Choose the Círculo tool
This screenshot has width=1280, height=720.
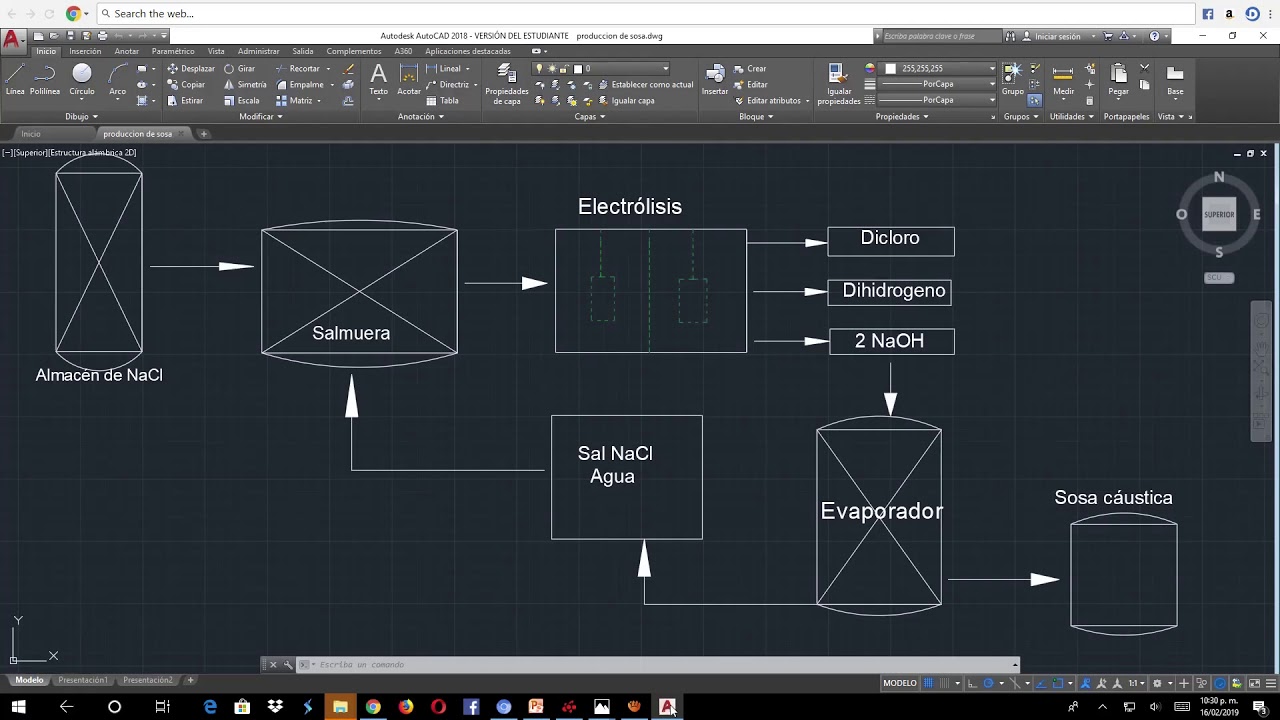pos(82,79)
